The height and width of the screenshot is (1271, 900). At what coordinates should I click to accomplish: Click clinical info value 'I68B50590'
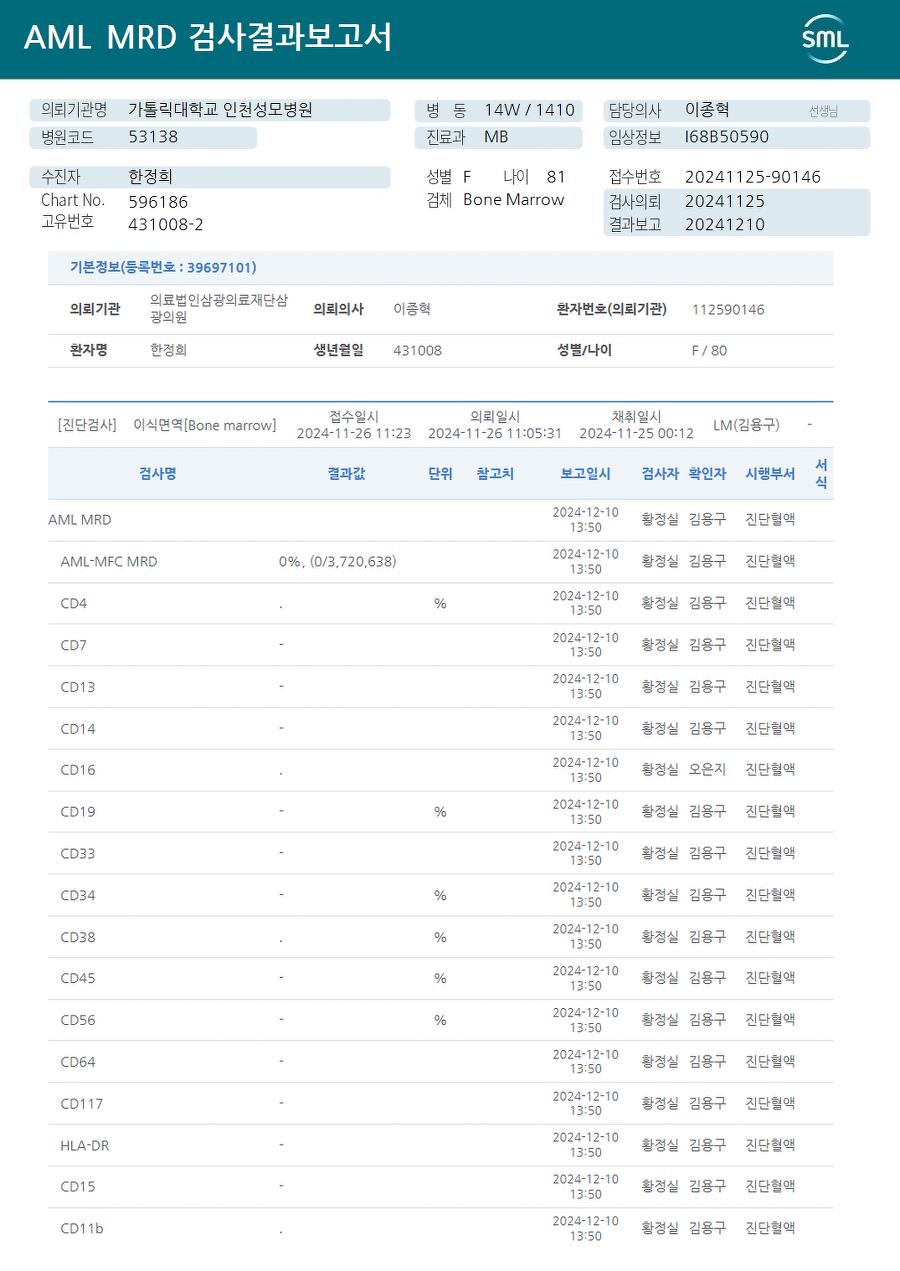[x=727, y=136]
